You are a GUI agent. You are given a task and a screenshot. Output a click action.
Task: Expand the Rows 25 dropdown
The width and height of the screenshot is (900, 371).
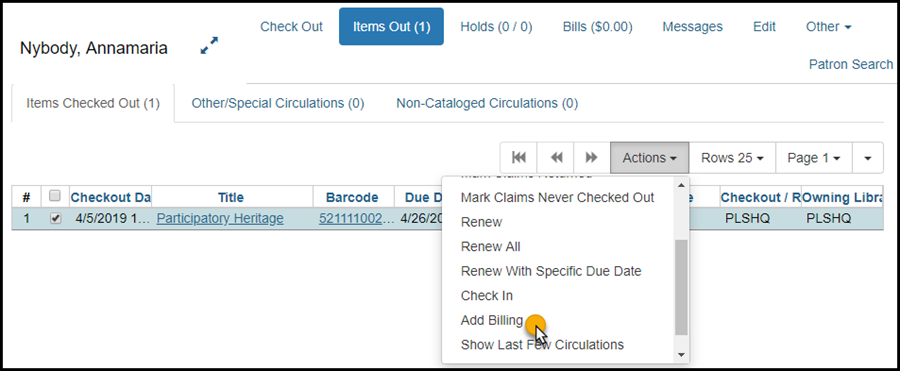click(x=732, y=157)
